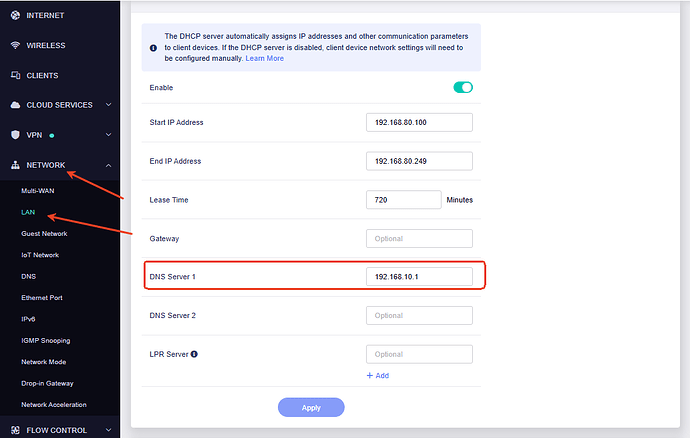Click the Apply button

tap(311, 408)
